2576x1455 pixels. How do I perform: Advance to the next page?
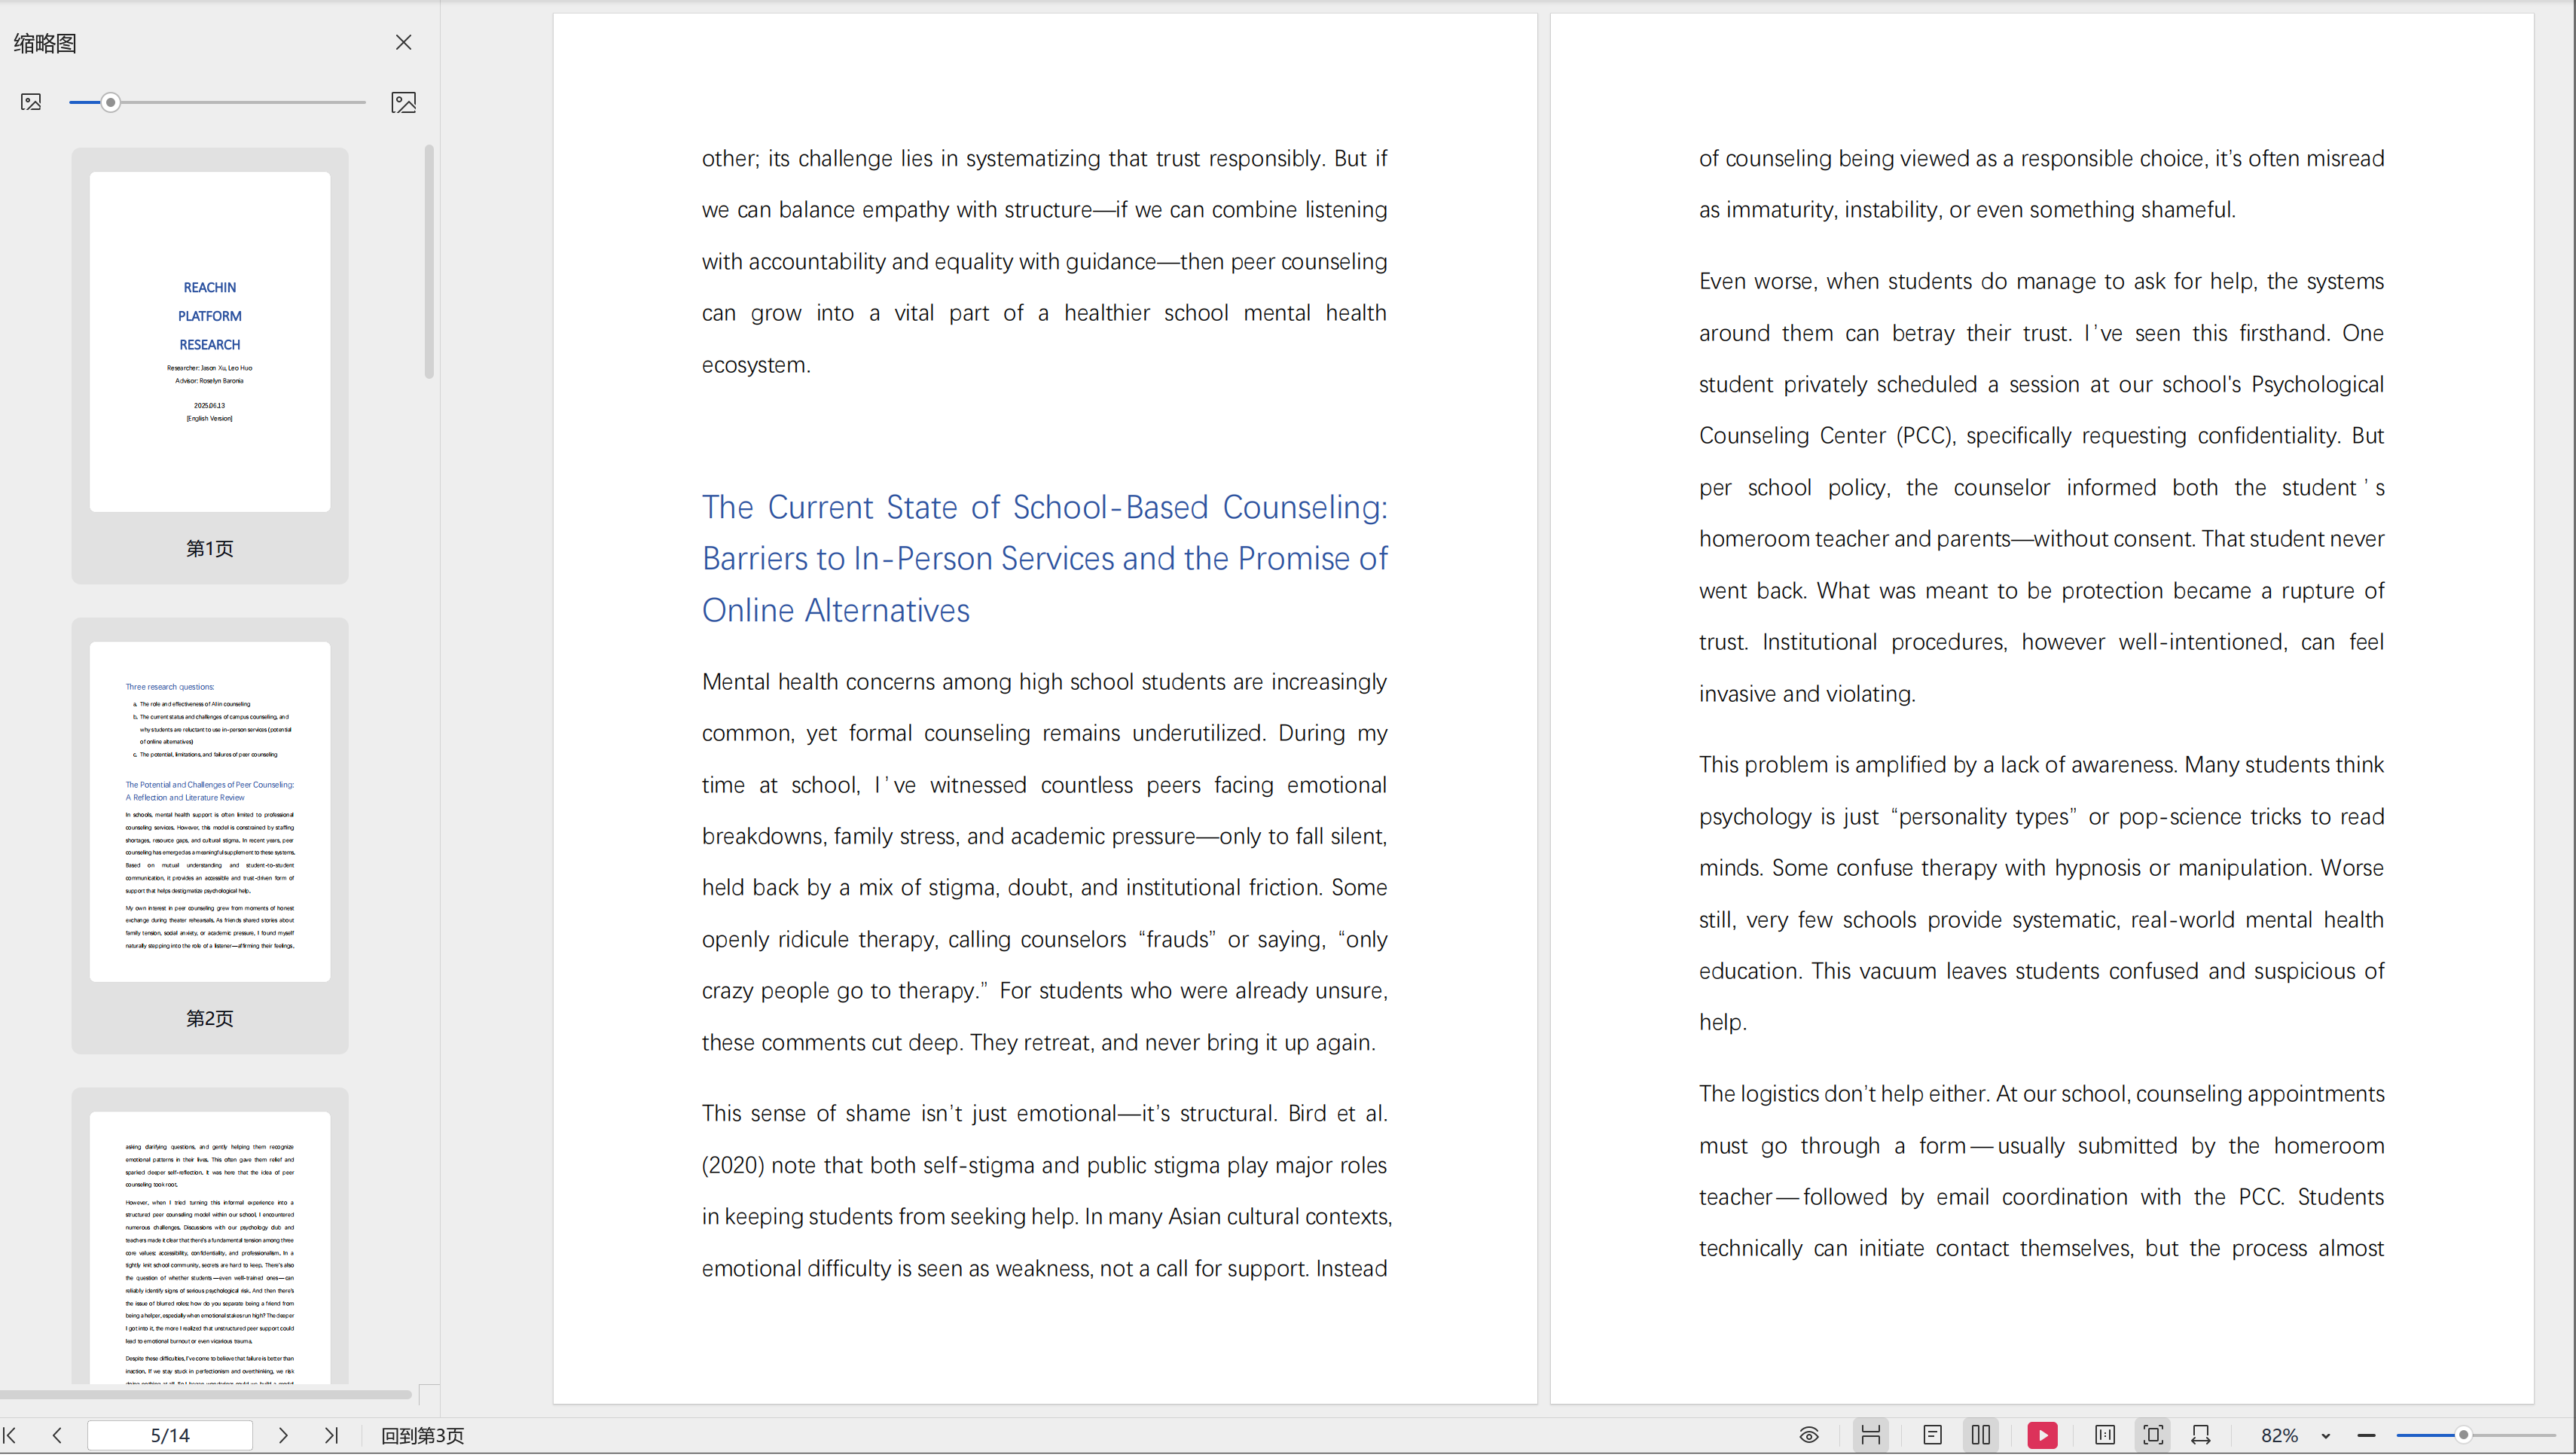[283, 1435]
